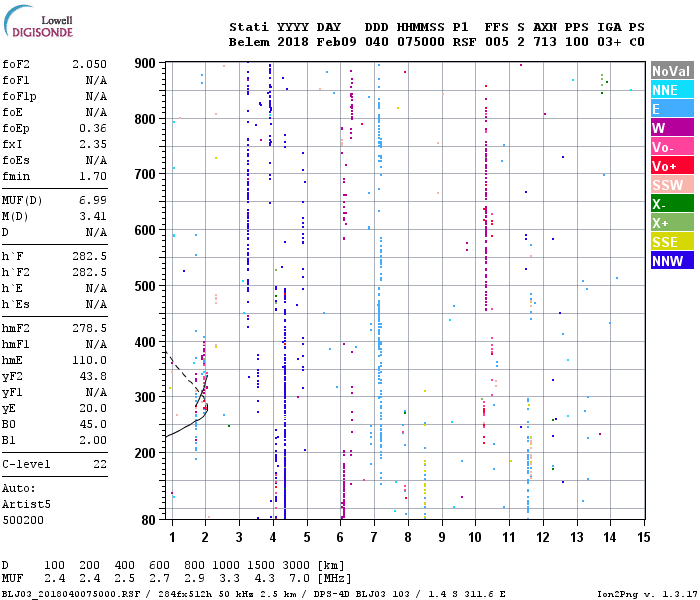Image resolution: width=700 pixels, height=600 pixels.
Task: Select the dark green X- legend swatch
Action: point(672,204)
